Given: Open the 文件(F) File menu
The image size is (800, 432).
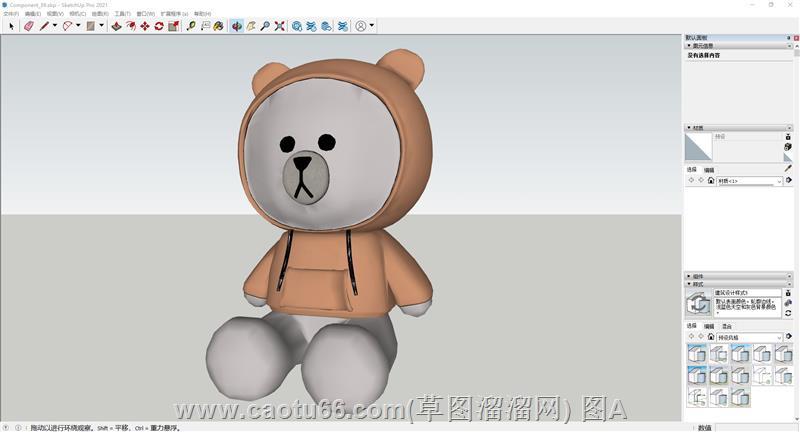Looking at the screenshot, I should (x=10, y=14).
